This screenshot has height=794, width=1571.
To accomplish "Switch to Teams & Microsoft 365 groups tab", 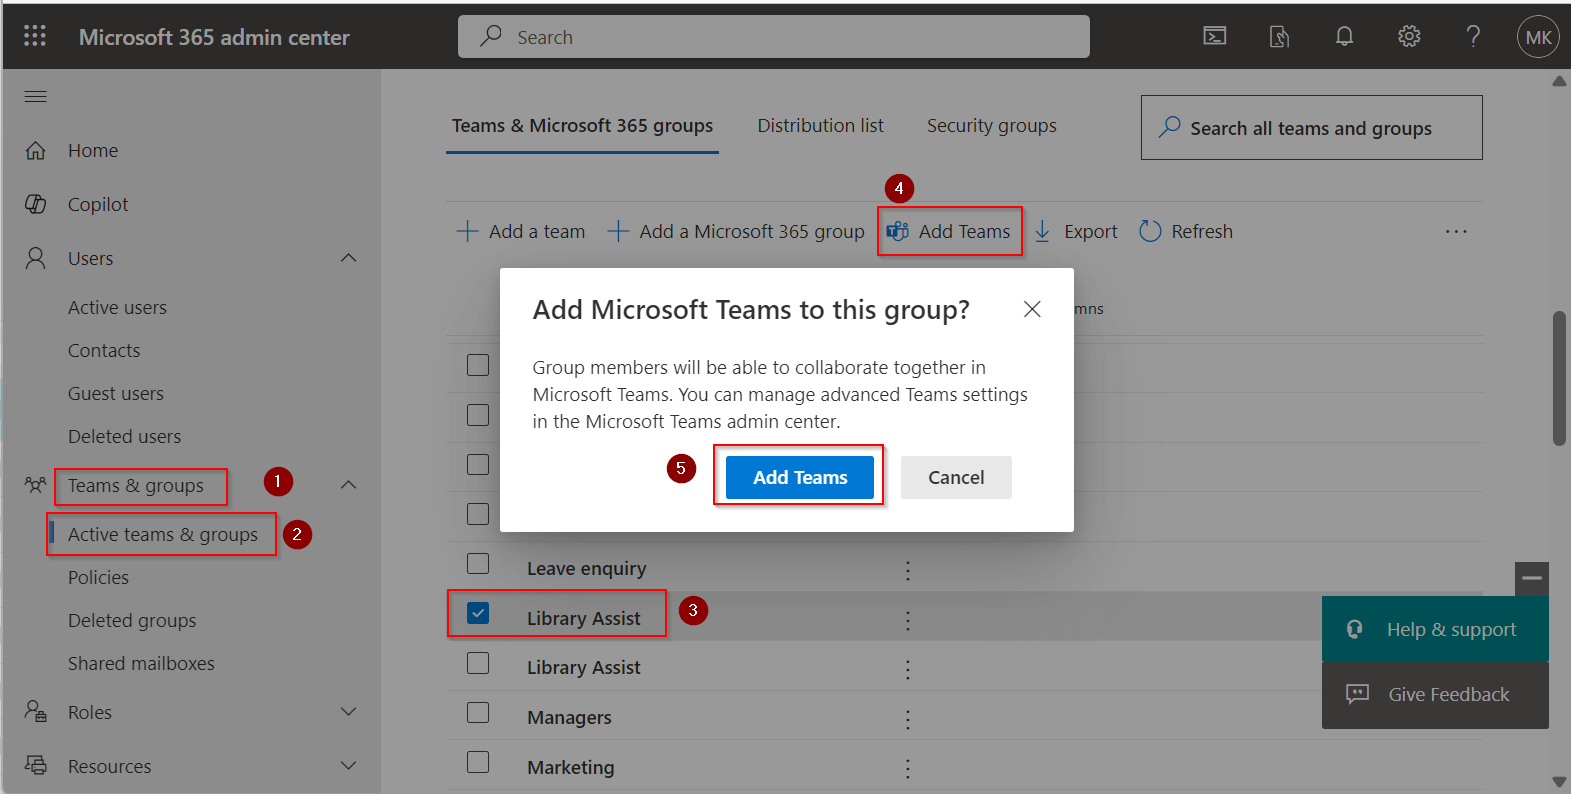I will click(x=582, y=126).
